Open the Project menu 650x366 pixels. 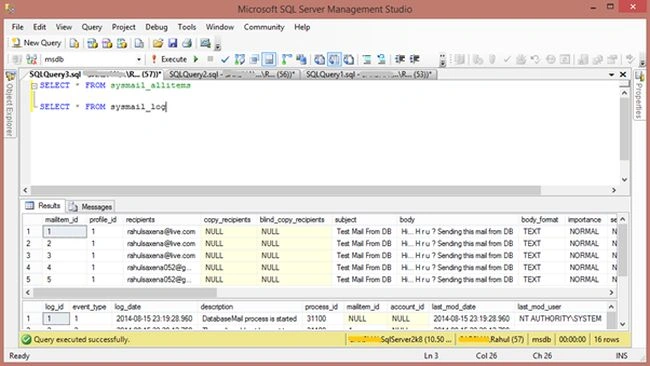[x=124, y=27]
